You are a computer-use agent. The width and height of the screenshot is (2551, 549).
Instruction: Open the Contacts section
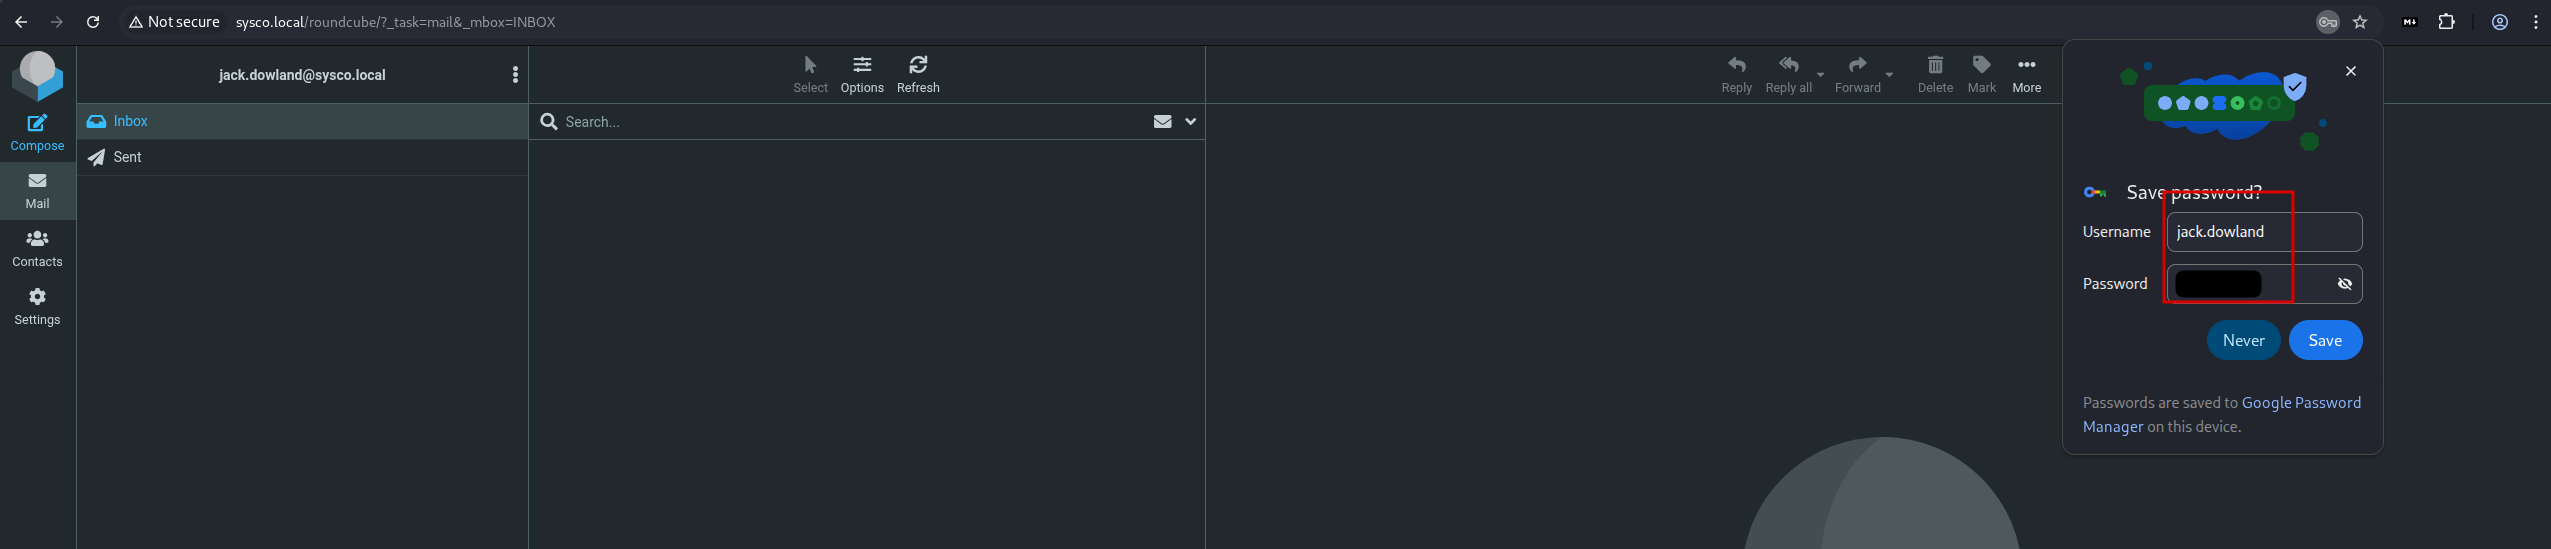tap(37, 248)
